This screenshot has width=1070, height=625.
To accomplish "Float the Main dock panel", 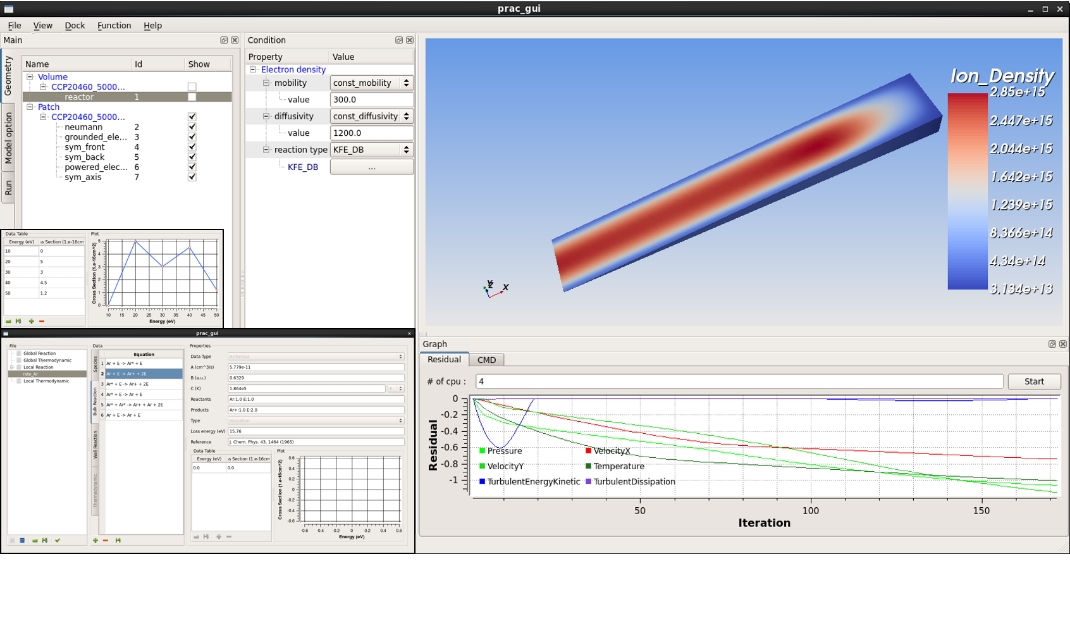I will [224, 41].
